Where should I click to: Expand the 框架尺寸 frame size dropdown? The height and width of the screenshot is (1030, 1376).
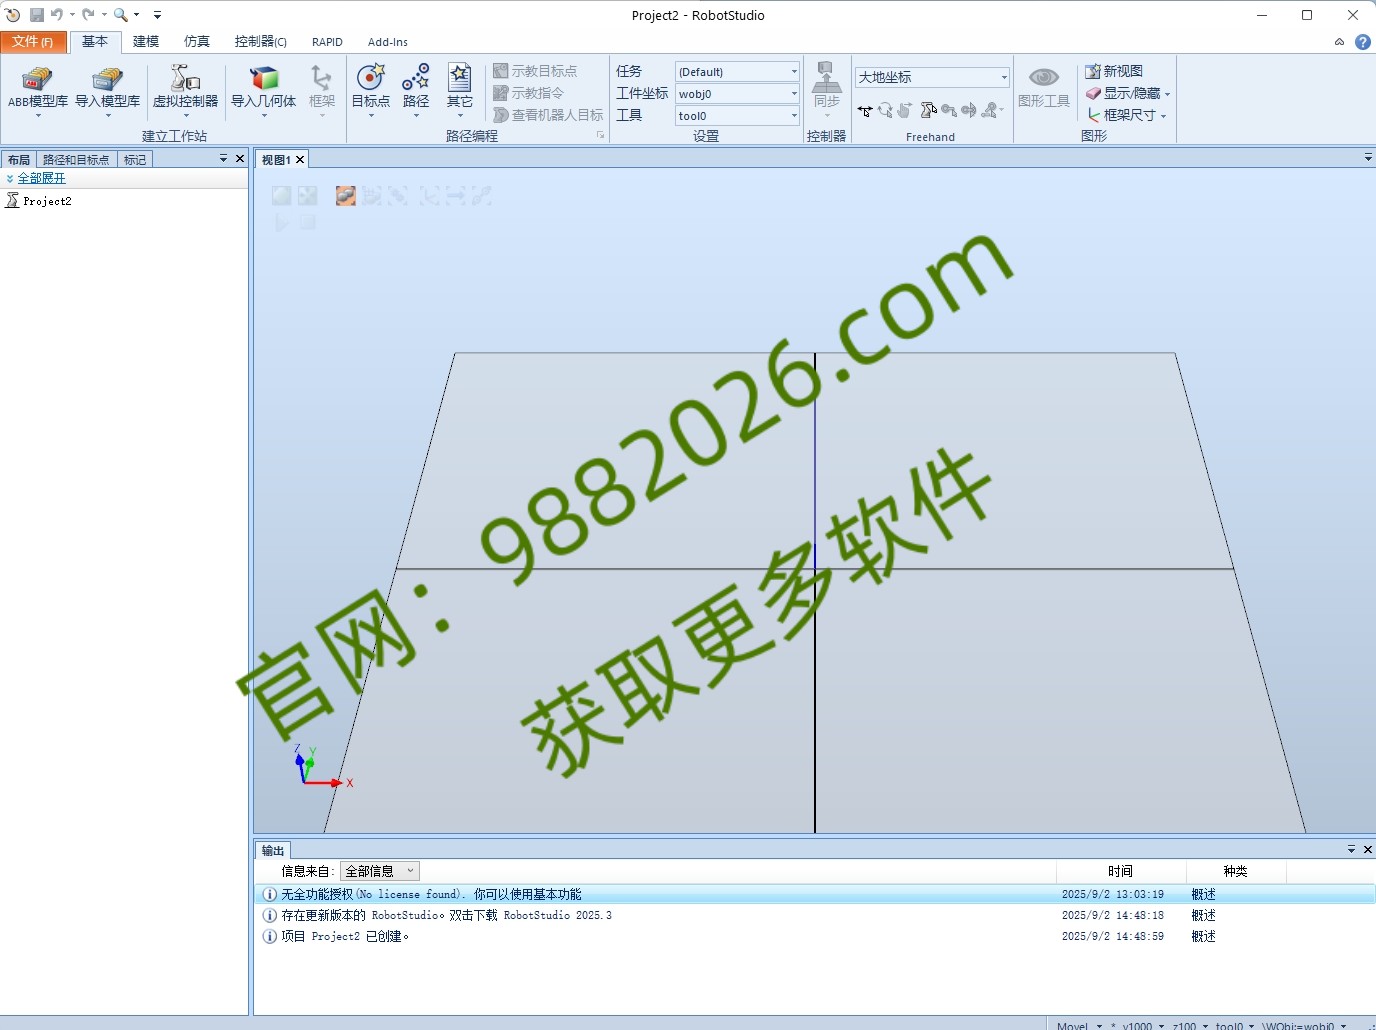pos(1163,116)
